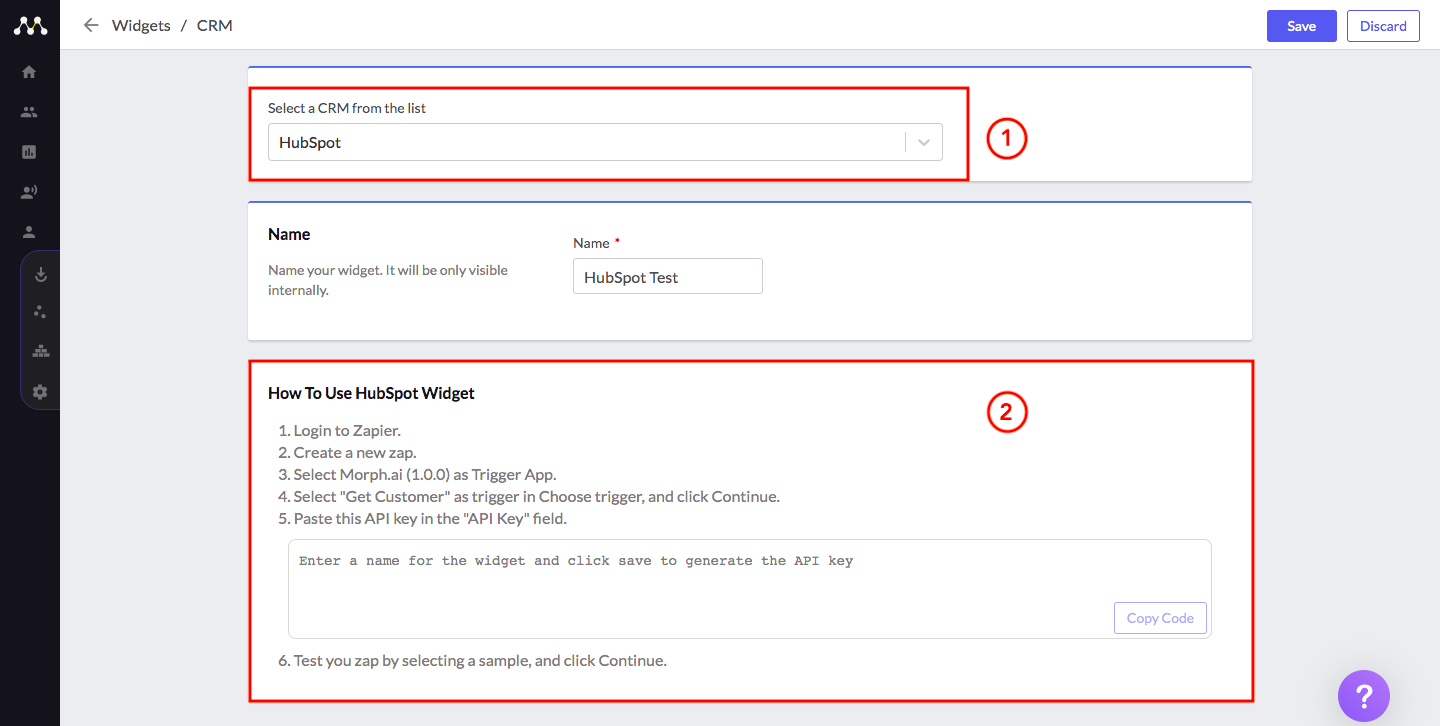Open the stacked blocks sidebar icon
The width and height of the screenshot is (1440, 726).
point(41,351)
